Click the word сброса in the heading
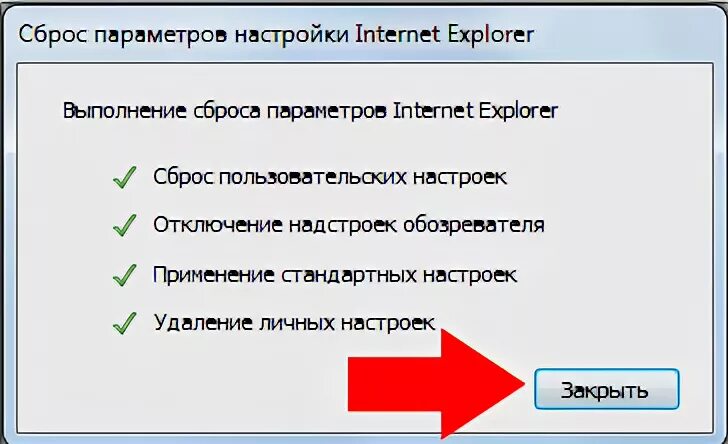This screenshot has height=444, width=728. click(x=227, y=111)
